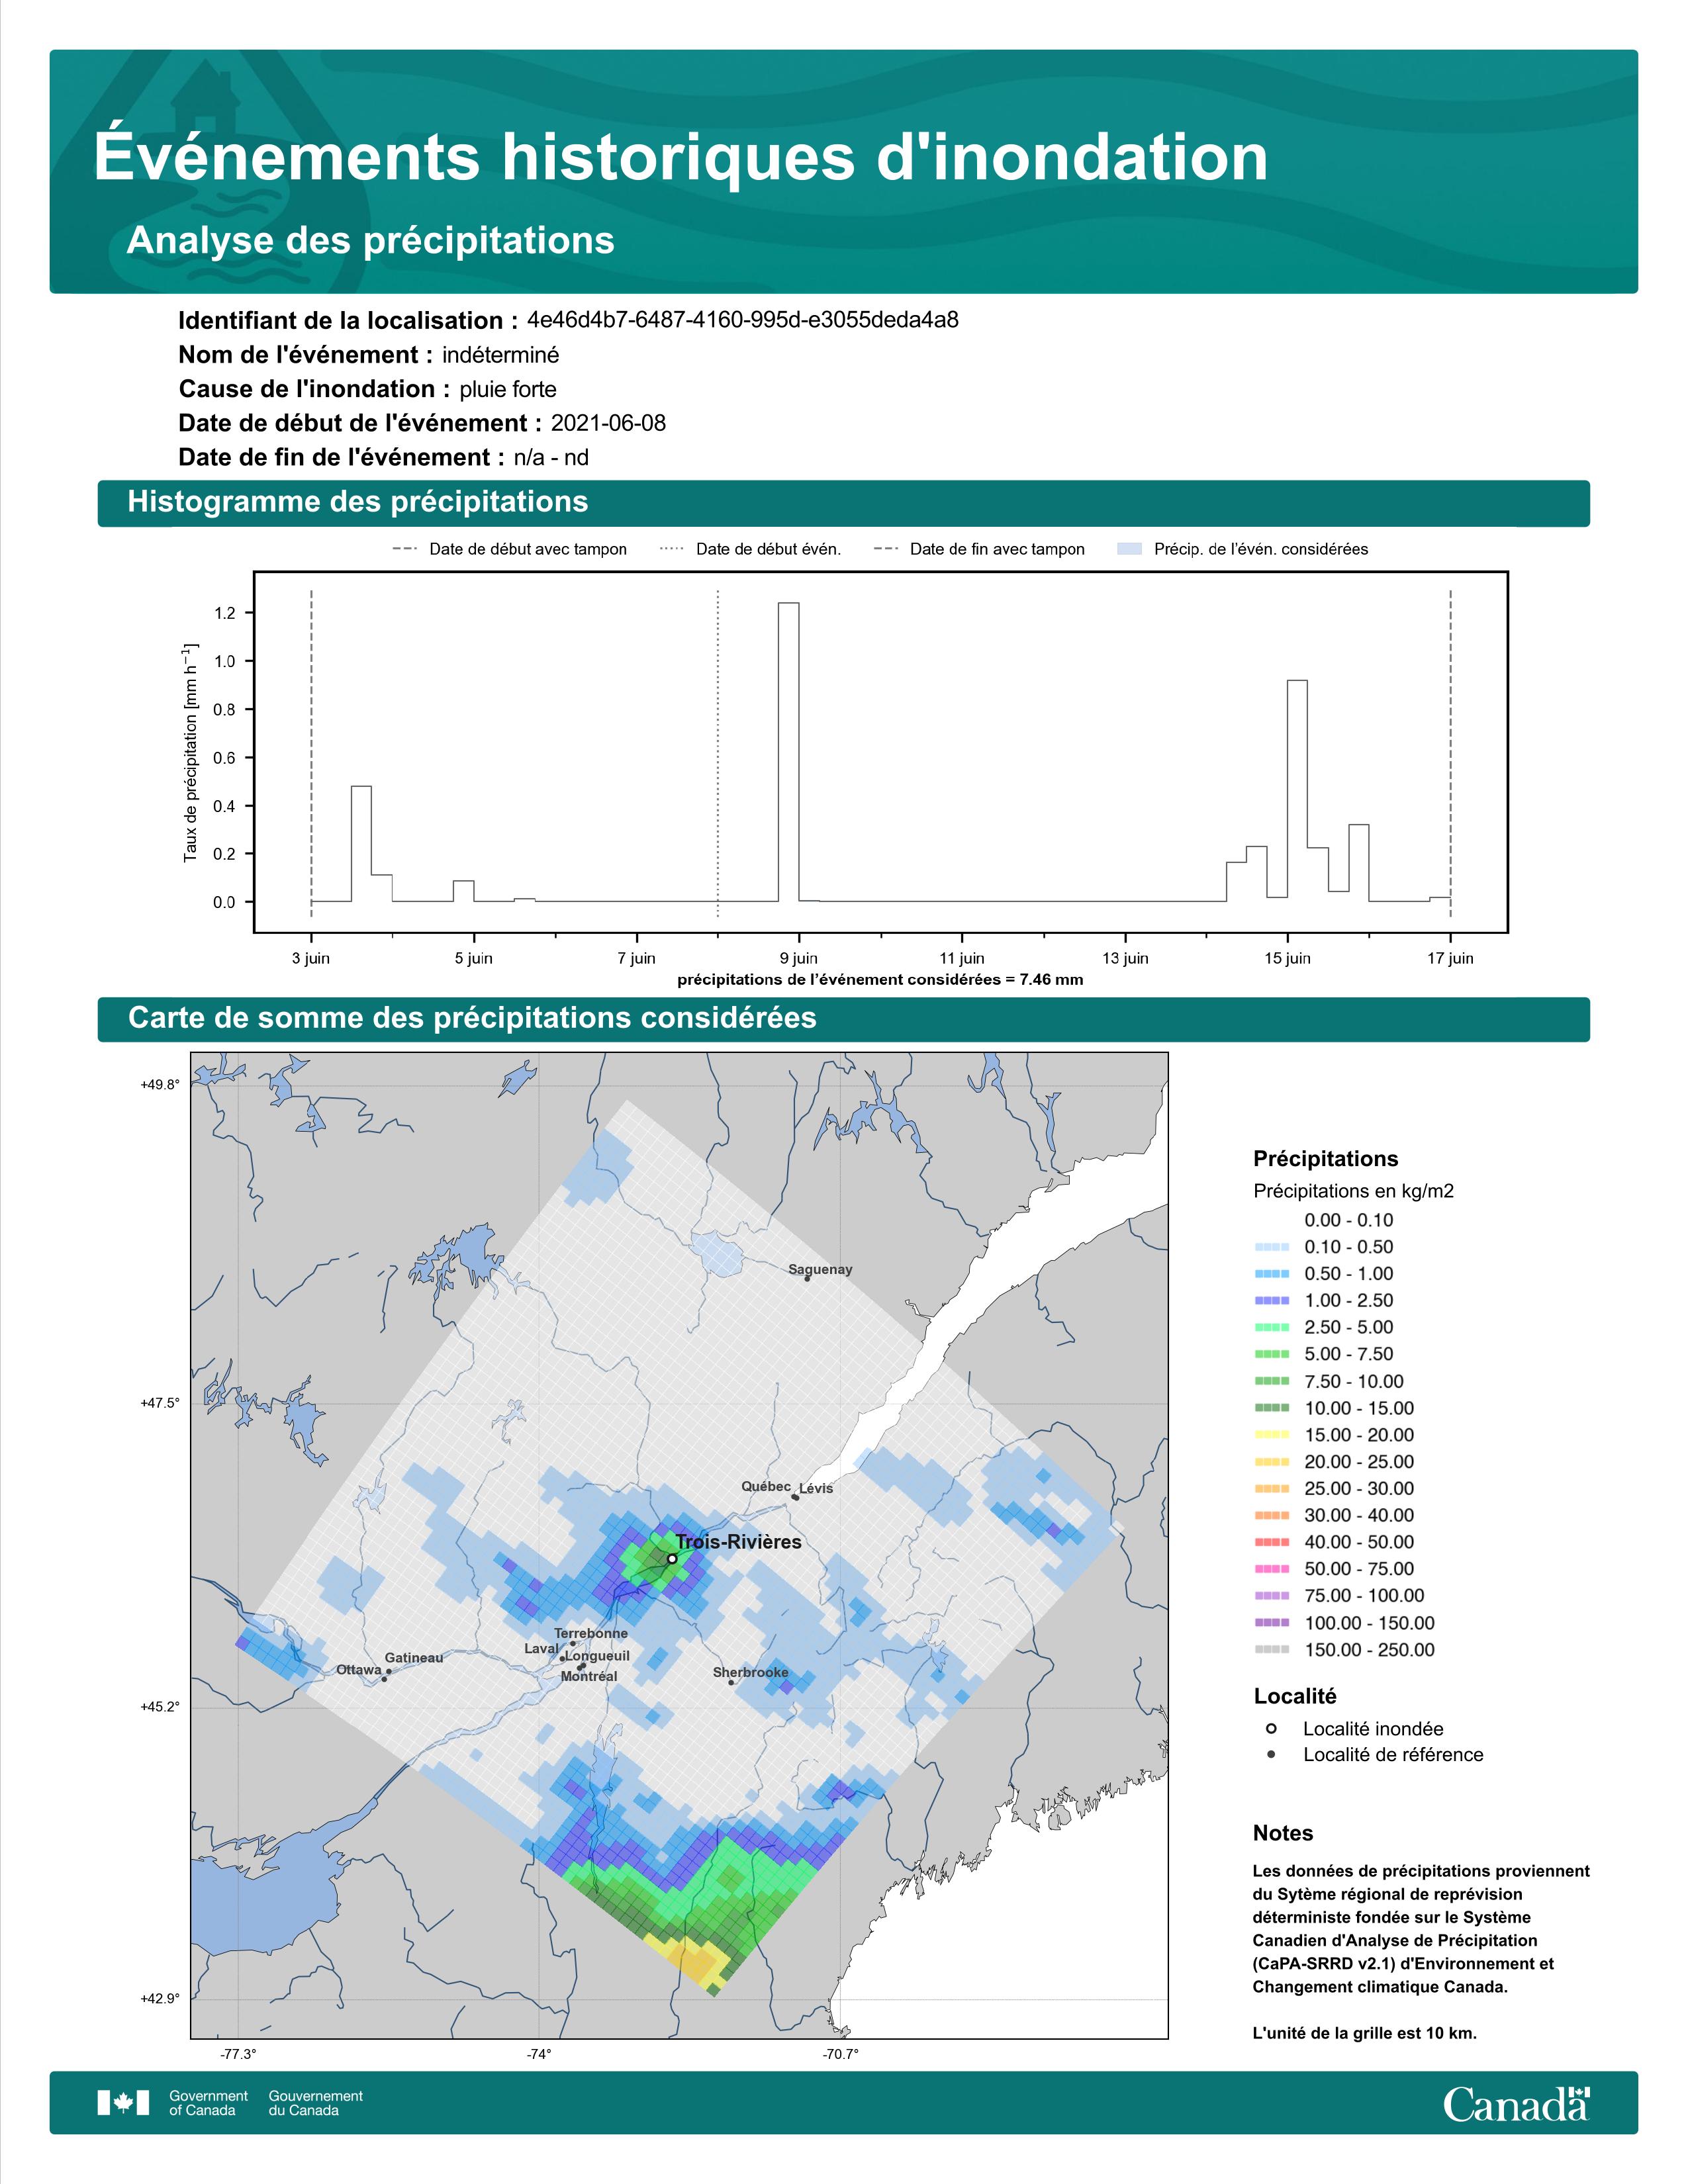Click the Longueuil city label on map
The height and width of the screenshot is (2184, 1688).
click(x=597, y=1655)
